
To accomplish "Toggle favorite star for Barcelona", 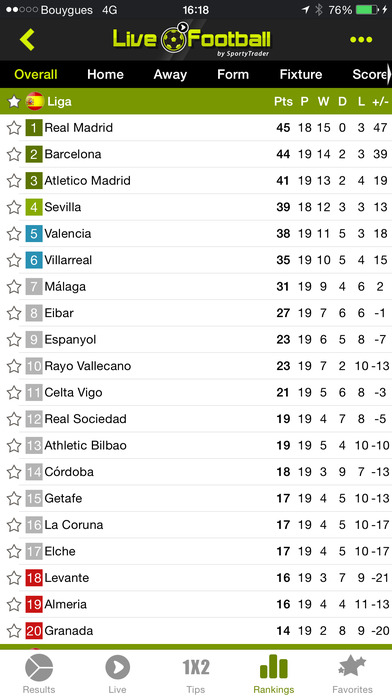I will point(14,154).
